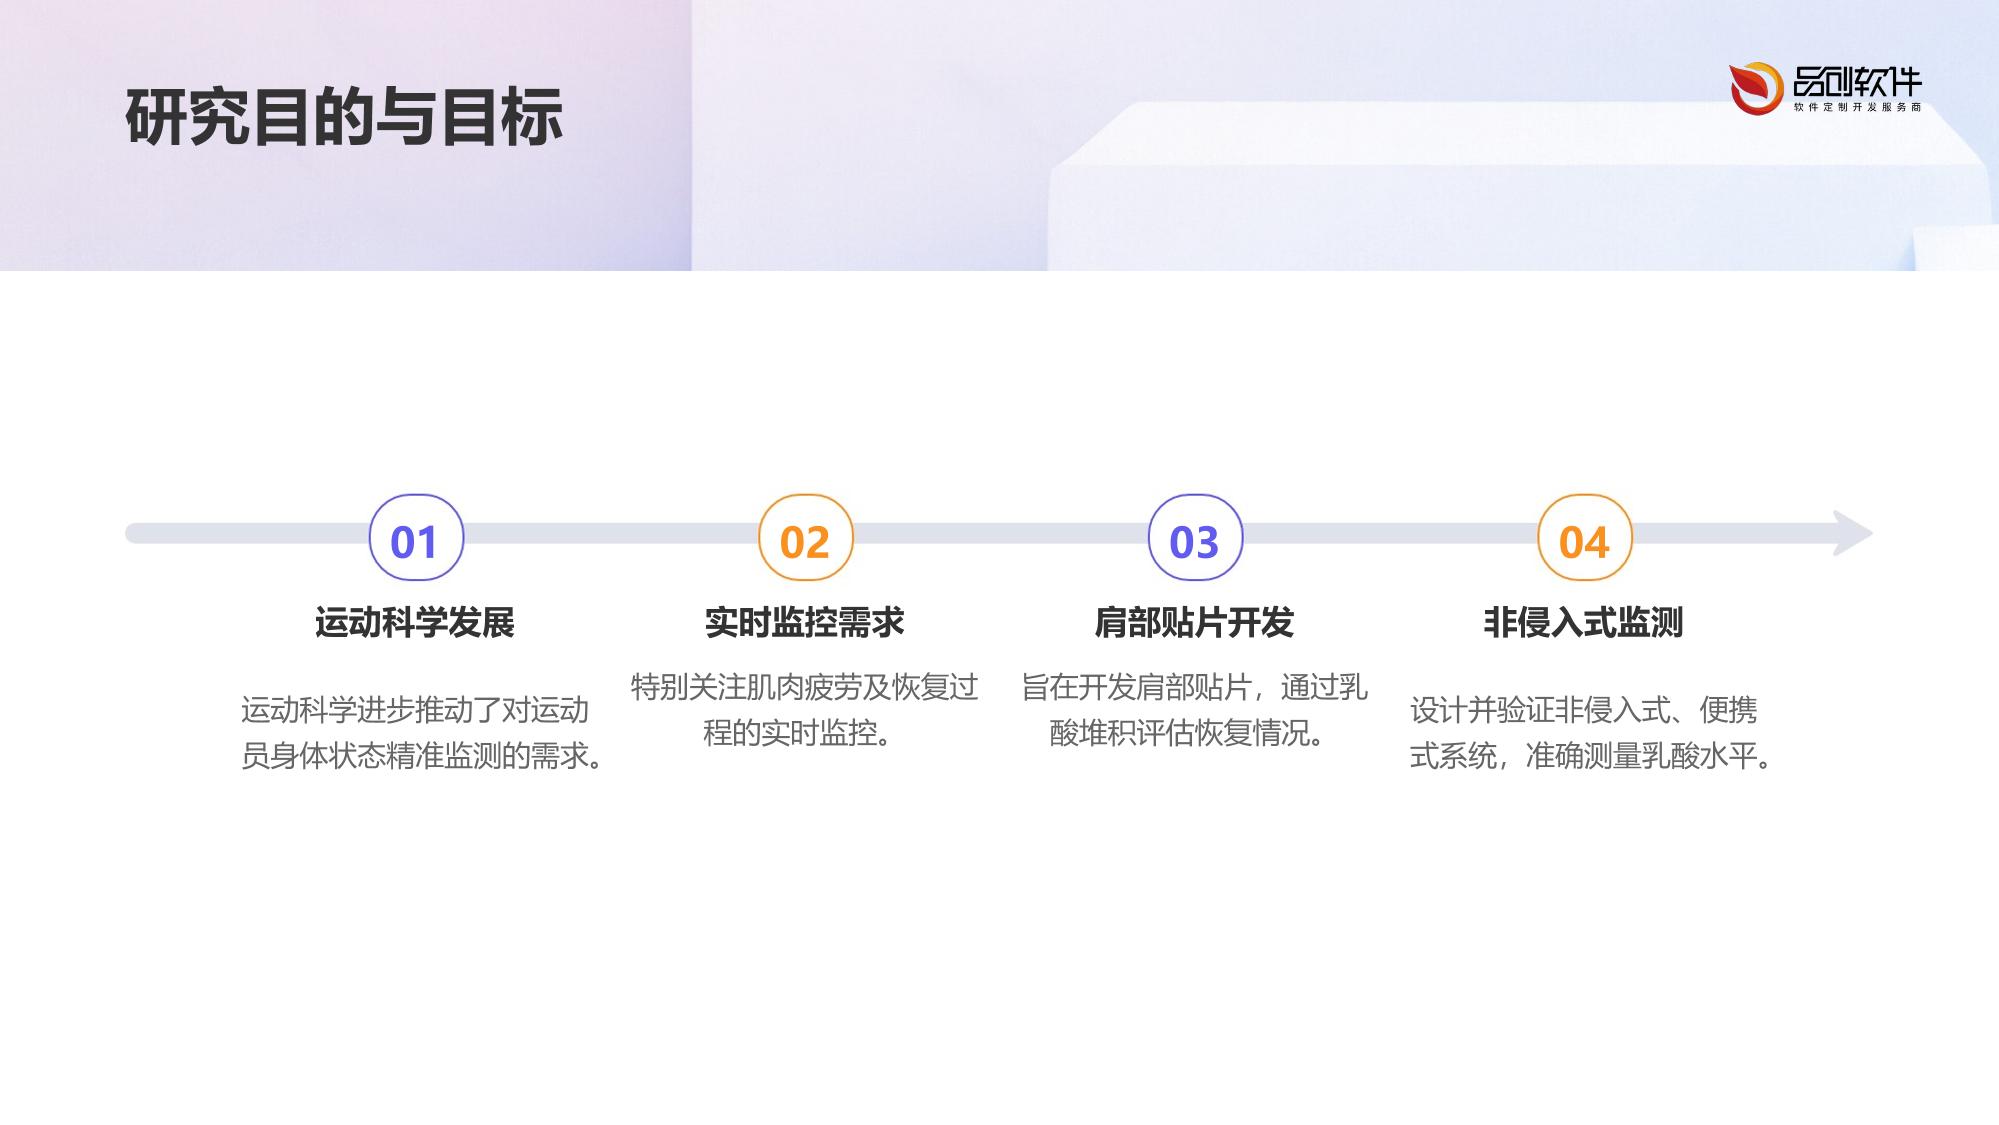Click the heading 非侵入式监测

coord(1583,623)
